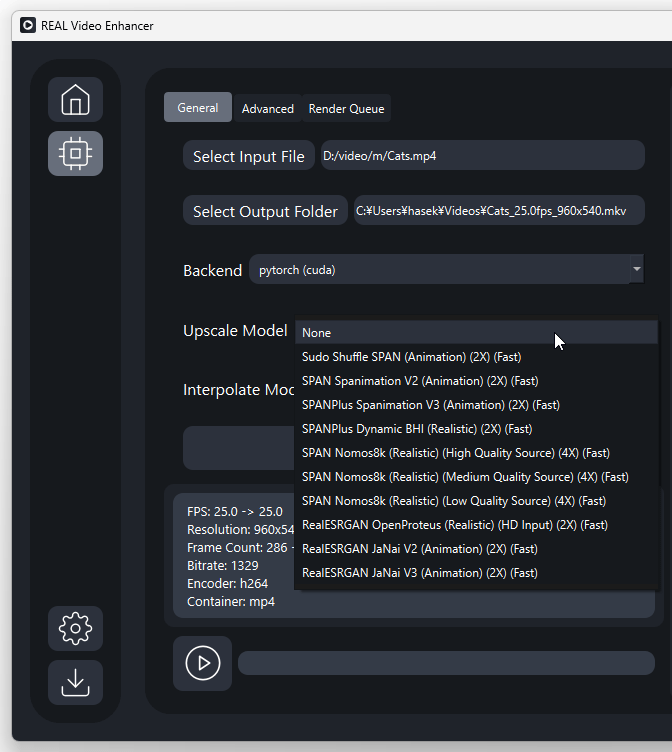
Task: Click the FPS: 25.0 -> 25.0 text
Action: 235,512
